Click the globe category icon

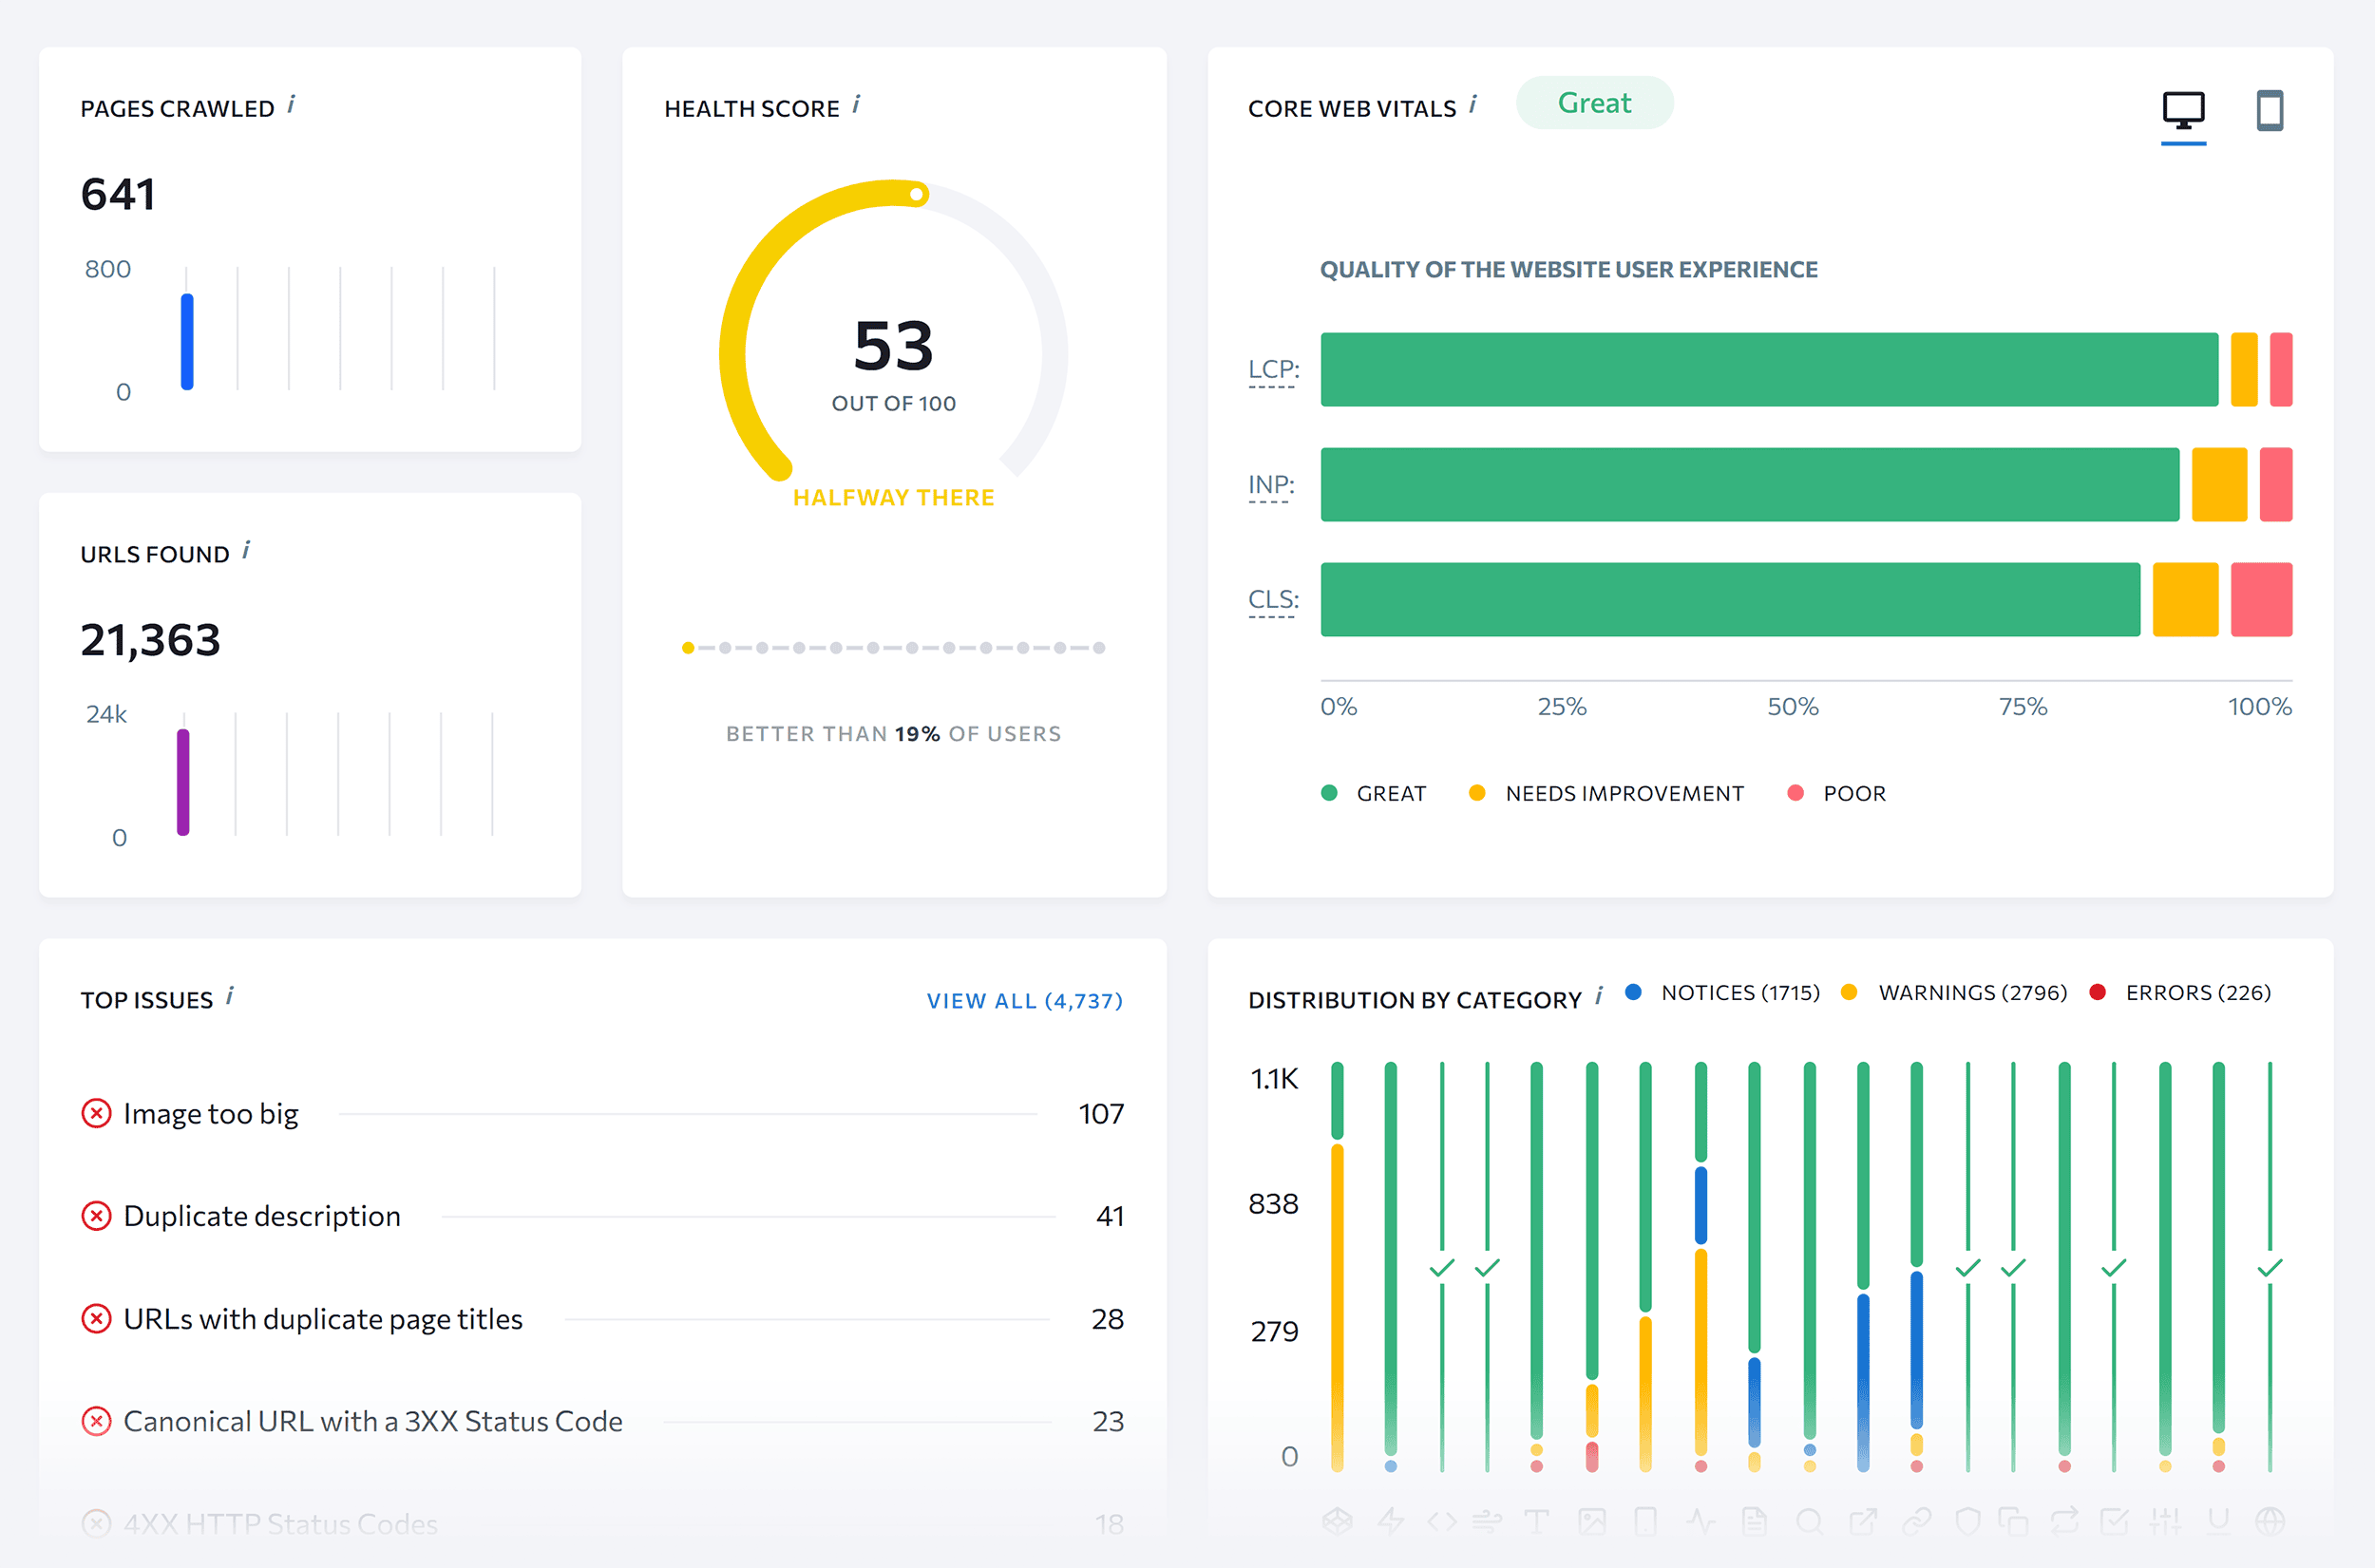[x=2271, y=1521]
